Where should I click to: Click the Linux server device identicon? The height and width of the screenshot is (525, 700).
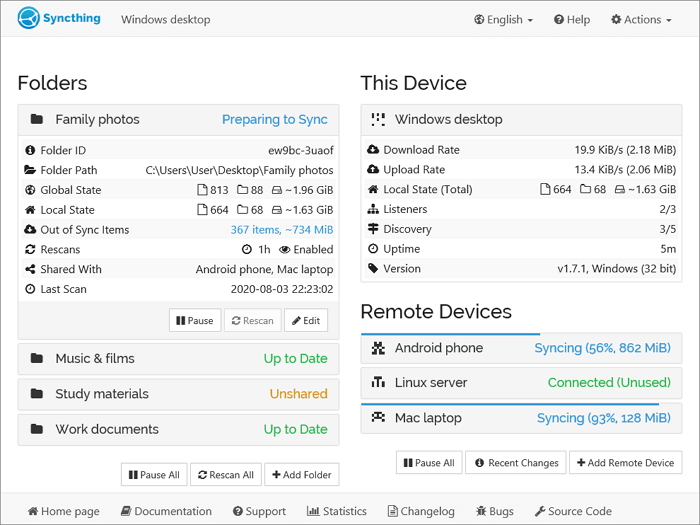378,383
